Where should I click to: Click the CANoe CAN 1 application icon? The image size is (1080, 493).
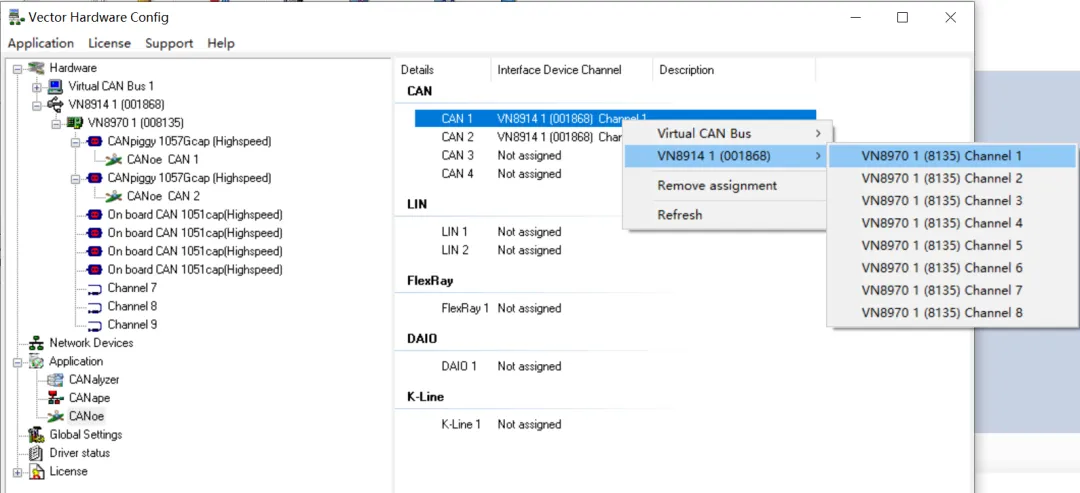tap(114, 160)
